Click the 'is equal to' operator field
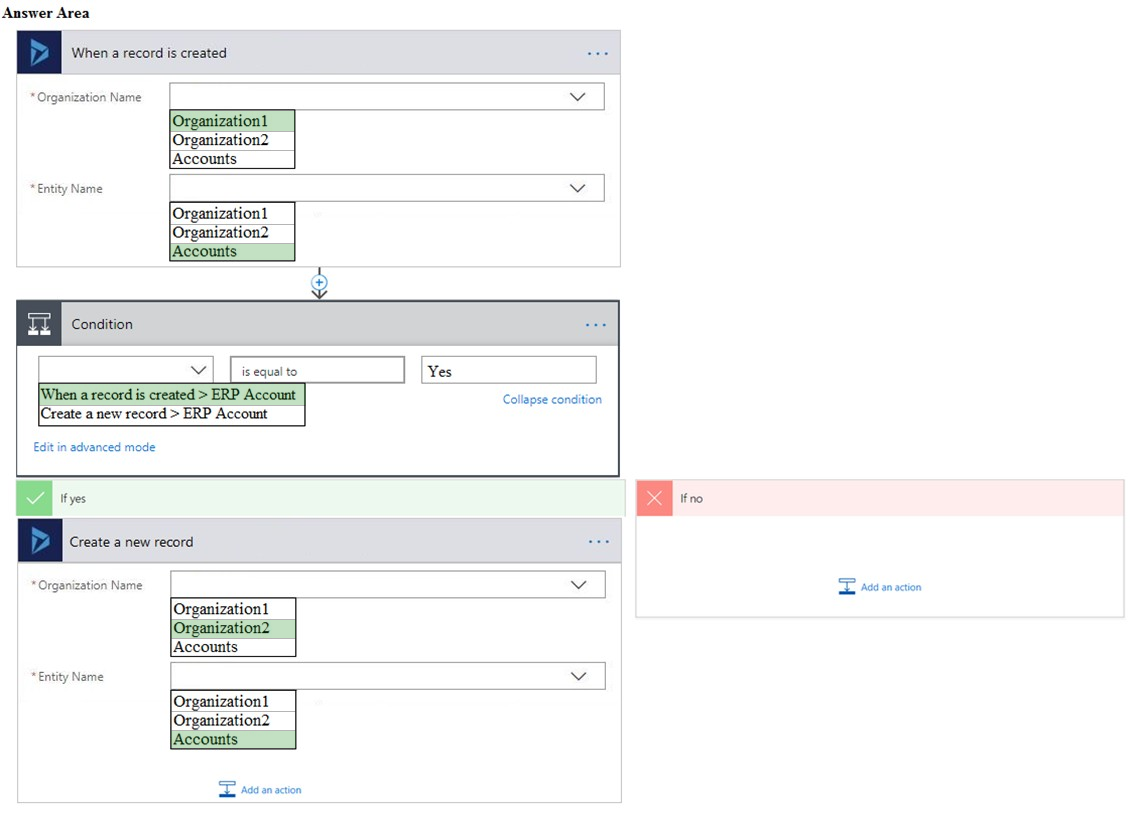The image size is (1131, 817). coord(317,370)
